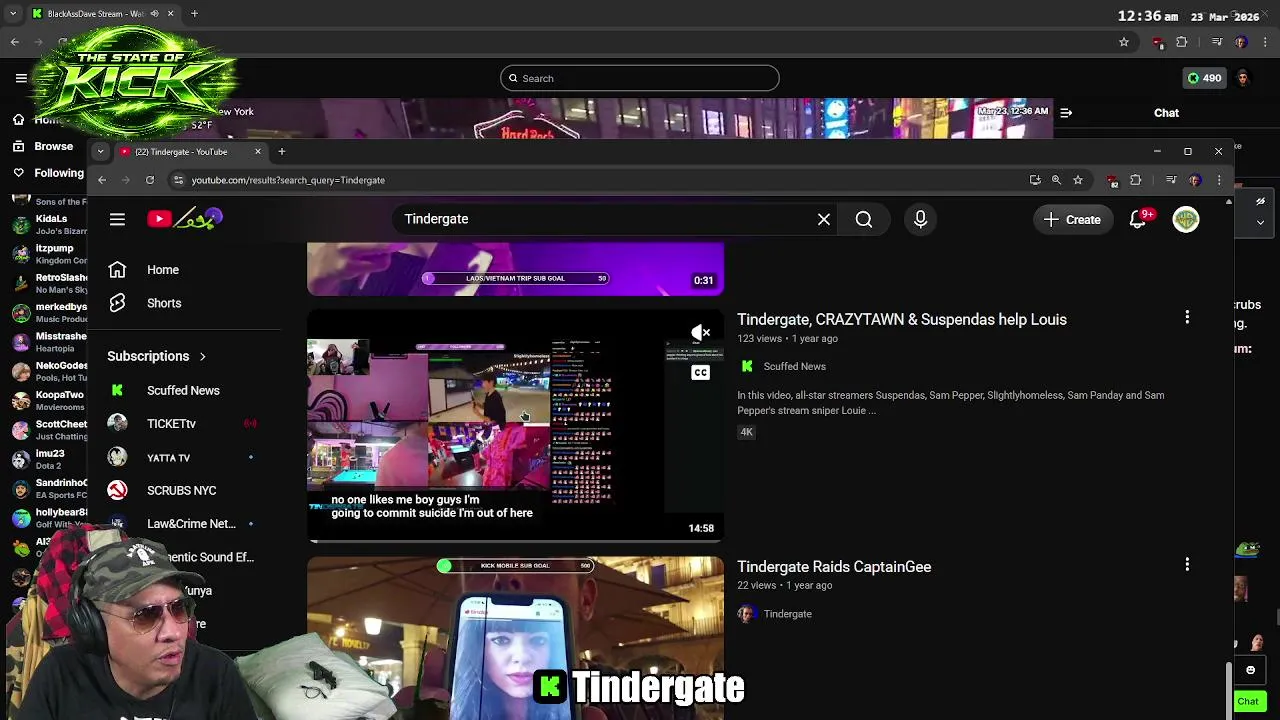Screen dimensions: 1280x720
Task: Run the YouTube search magnifier button
Action: (864, 219)
